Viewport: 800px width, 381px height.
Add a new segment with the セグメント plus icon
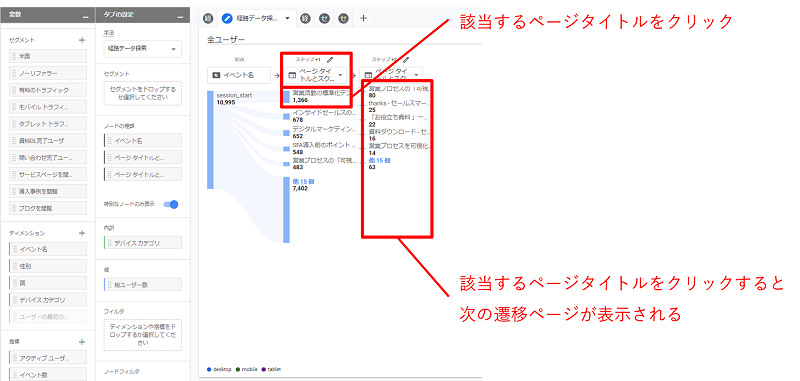tap(82, 40)
